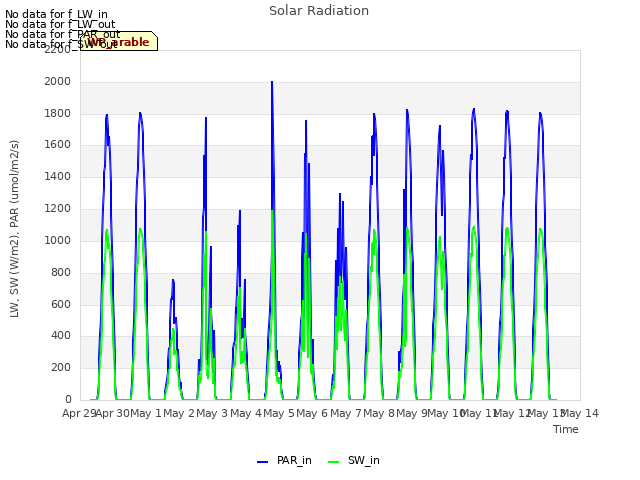Click the 'No data for f_LW_in' message
Screen dimensions: 640x480
[56, 14]
